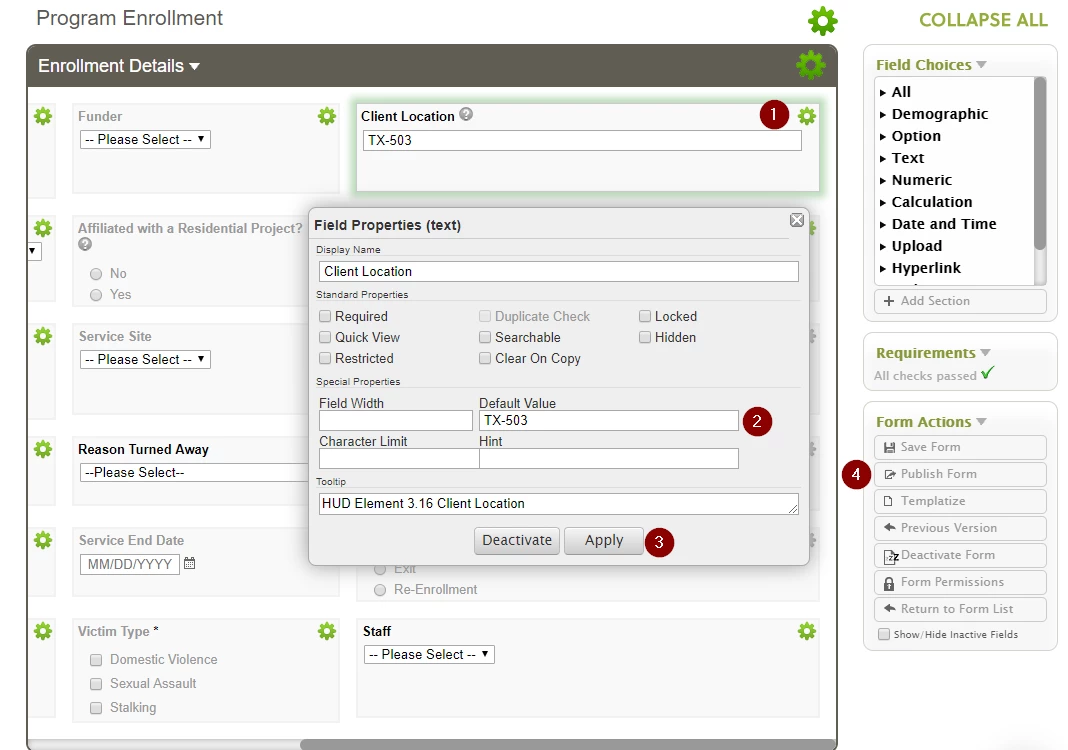This screenshot has height=750, width=1068.
Task: Collapse the Field Choices panel
Action: pyautogui.click(x=981, y=65)
